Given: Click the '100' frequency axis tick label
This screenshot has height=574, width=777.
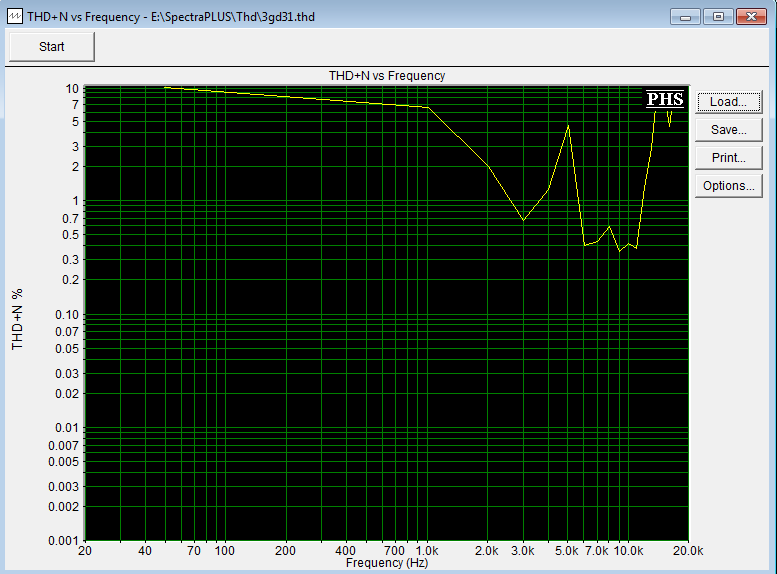Looking at the screenshot, I should coord(224,551).
